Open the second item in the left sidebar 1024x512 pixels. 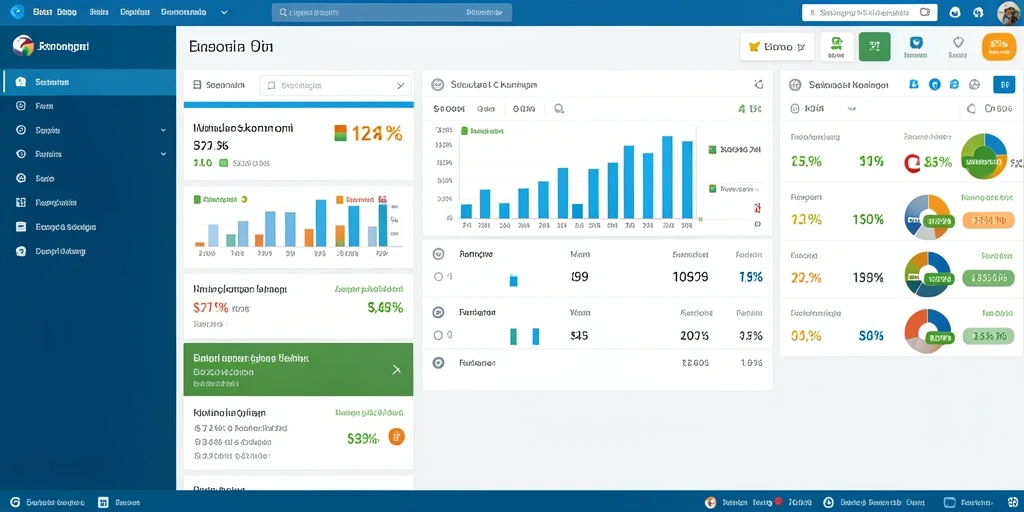[x=88, y=106]
